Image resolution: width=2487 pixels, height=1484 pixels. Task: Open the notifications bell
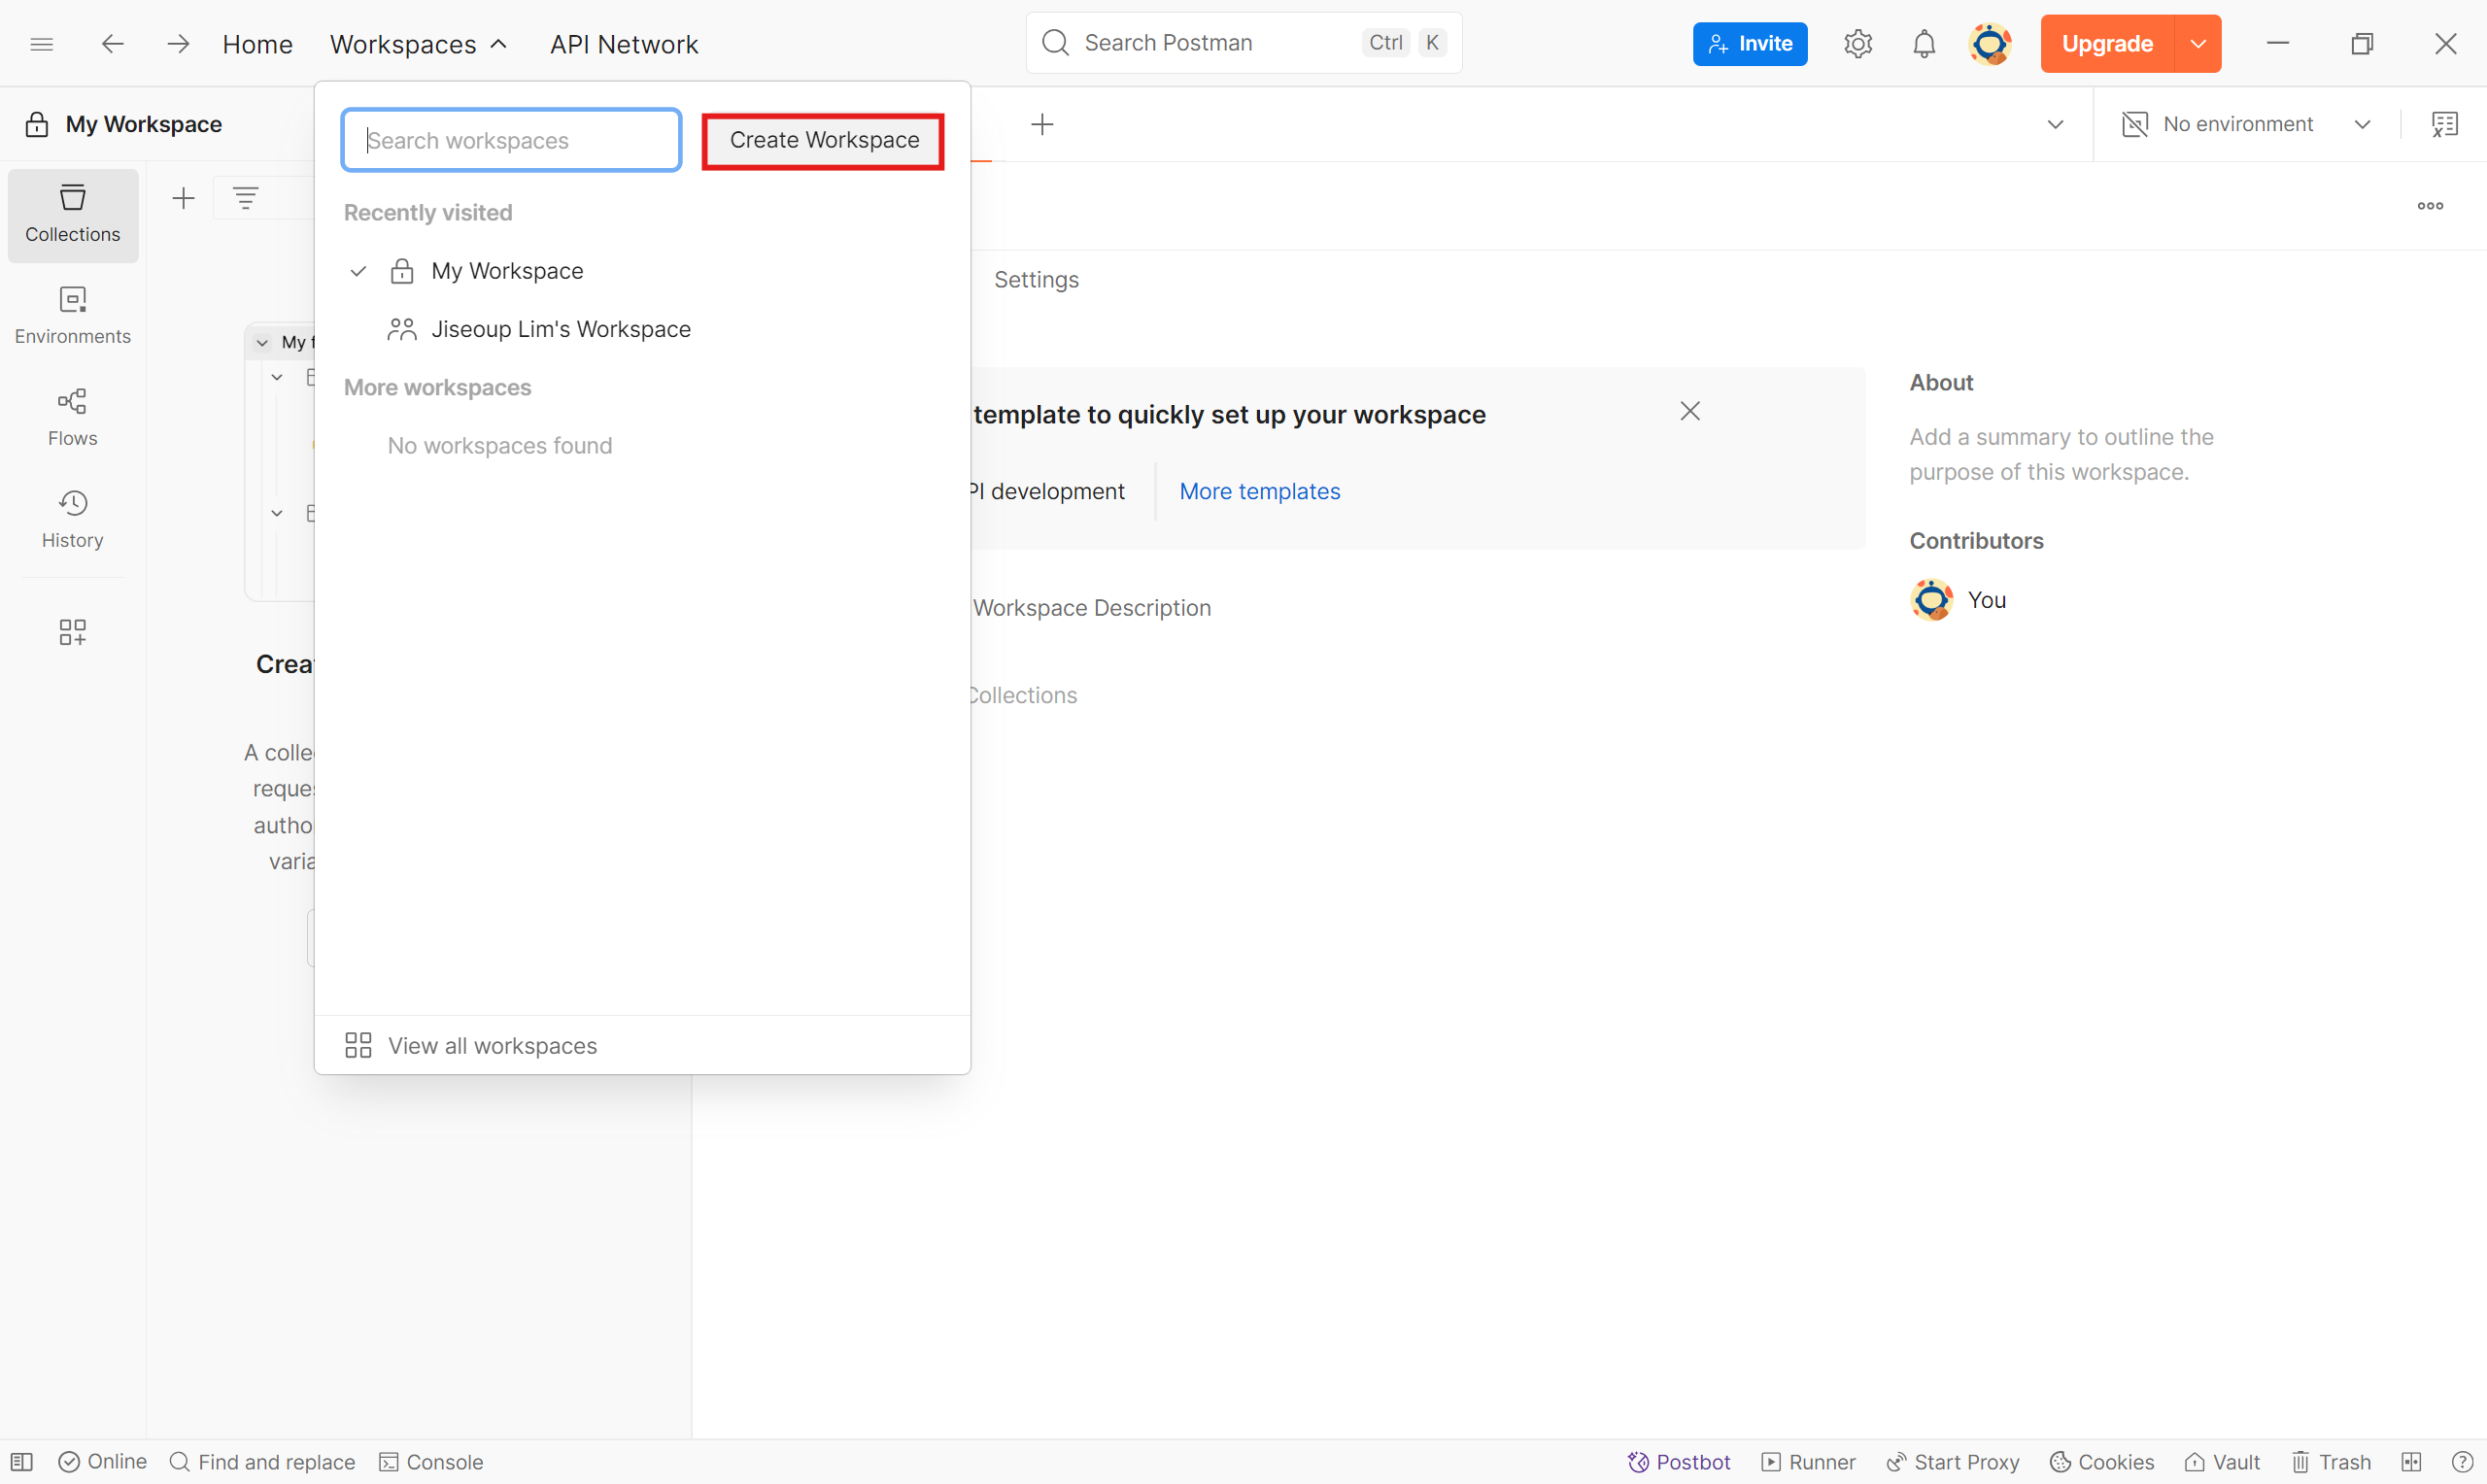(x=1923, y=44)
